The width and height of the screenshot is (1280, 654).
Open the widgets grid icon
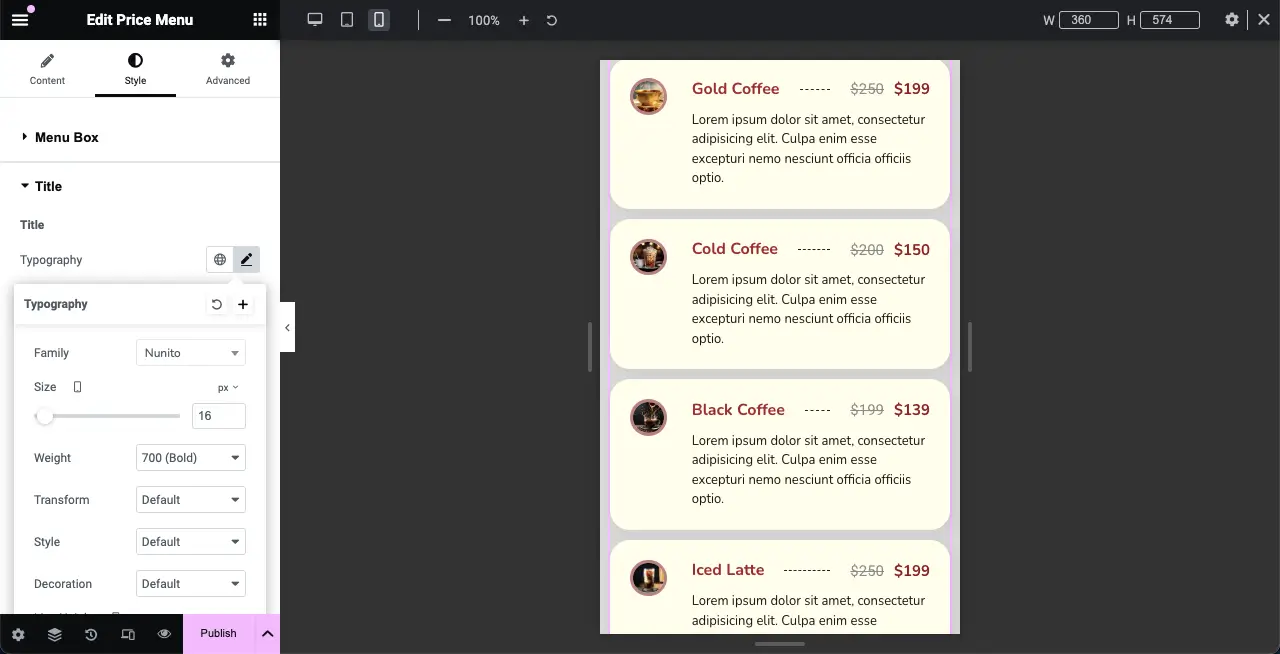point(260,20)
